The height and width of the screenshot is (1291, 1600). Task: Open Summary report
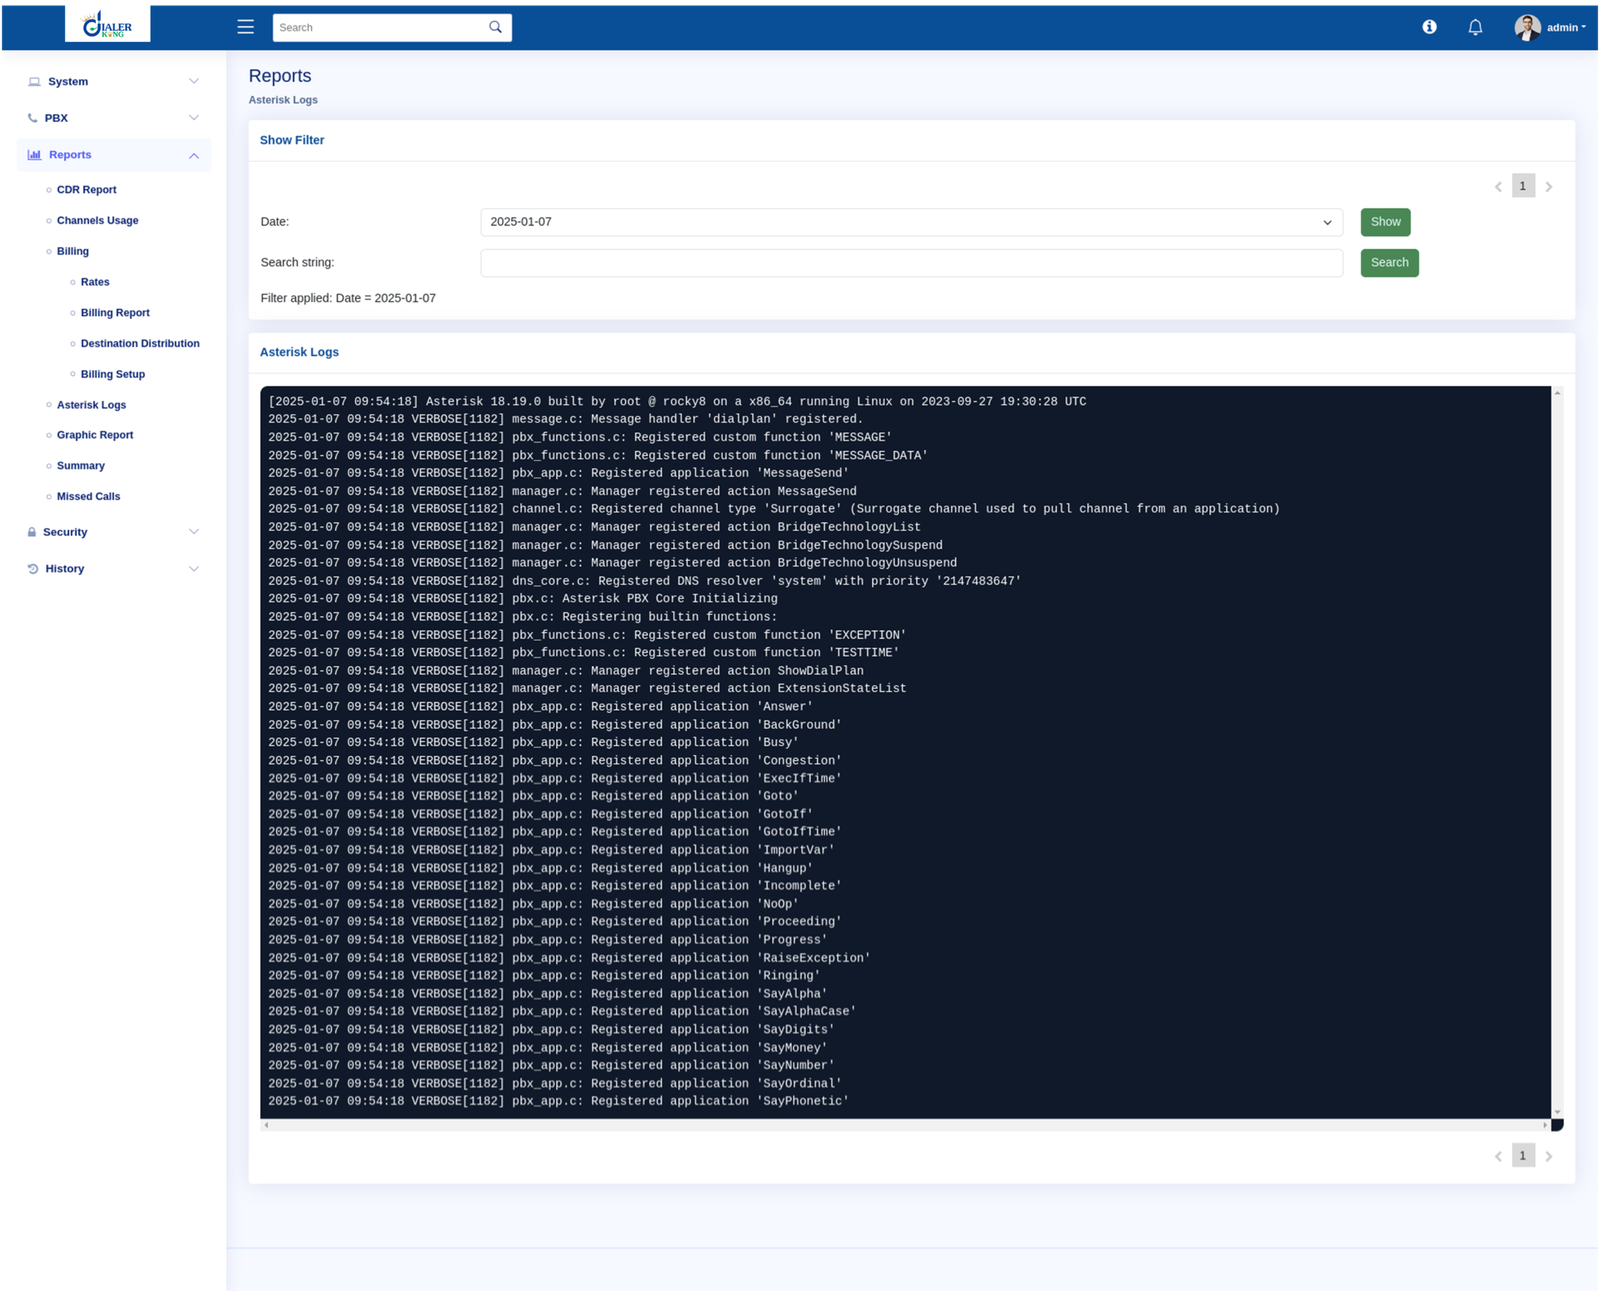pos(81,466)
